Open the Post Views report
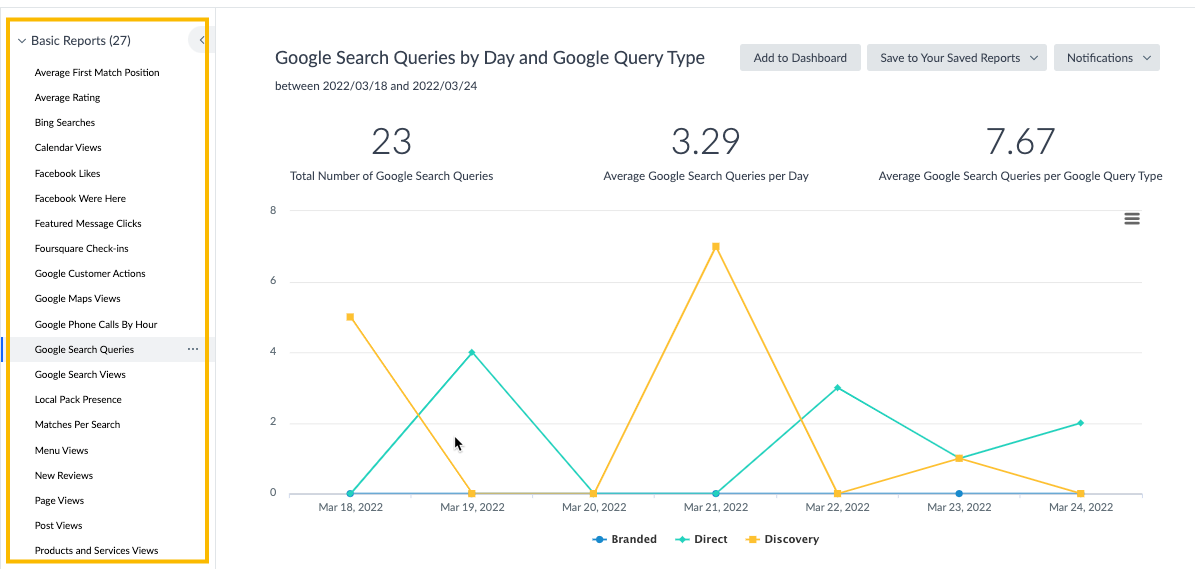1195x569 pixels. [x=58, y=526]
